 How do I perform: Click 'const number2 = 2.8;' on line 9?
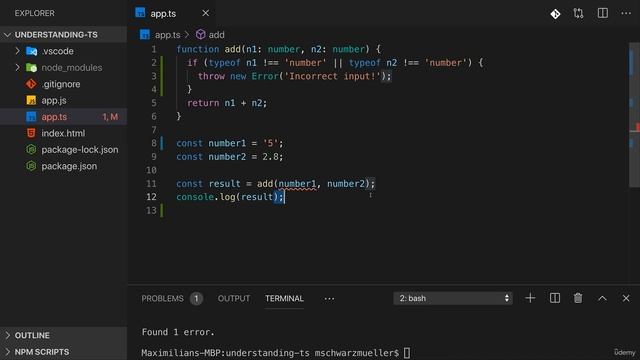[229, 157]
